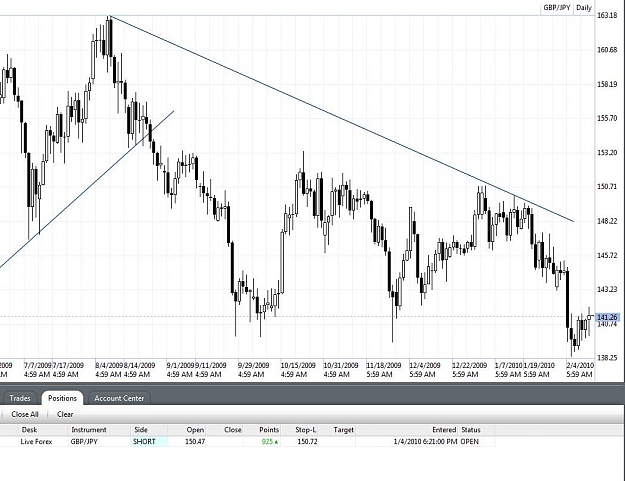Viewport: 625px width, 481px height.
Task: Change the Daily timeframe selector
Action: pos(584,8)
